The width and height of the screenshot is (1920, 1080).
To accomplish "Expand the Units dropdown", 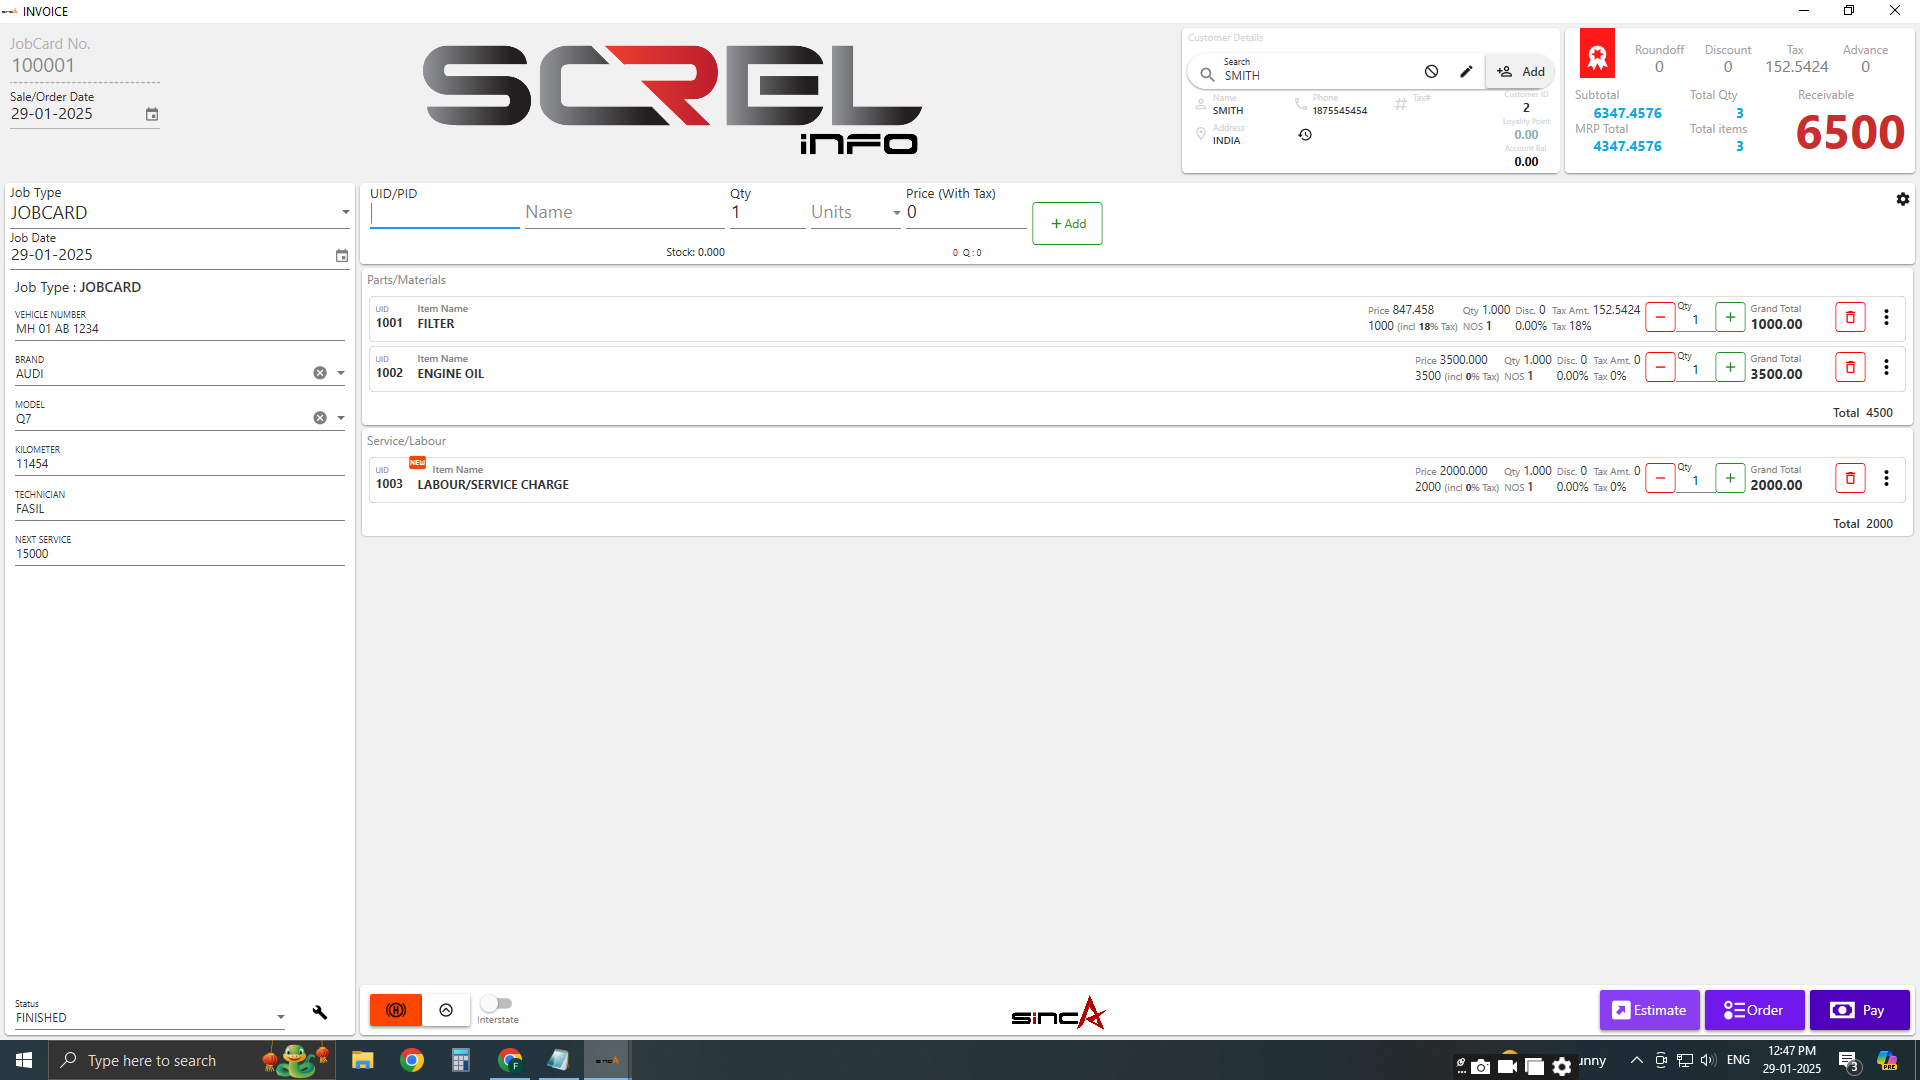I will point(896,212).
